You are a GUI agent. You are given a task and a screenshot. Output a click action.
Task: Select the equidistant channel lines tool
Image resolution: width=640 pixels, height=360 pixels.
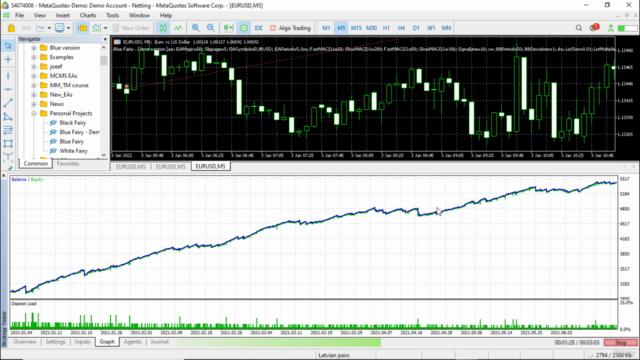point(8,130)
